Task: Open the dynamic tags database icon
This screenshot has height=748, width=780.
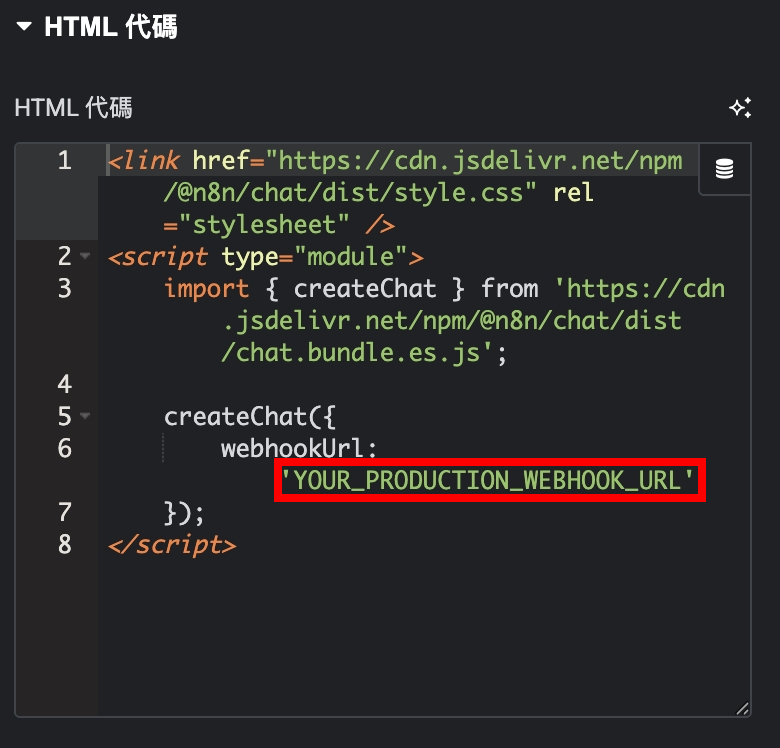Action: click(724, 169)
